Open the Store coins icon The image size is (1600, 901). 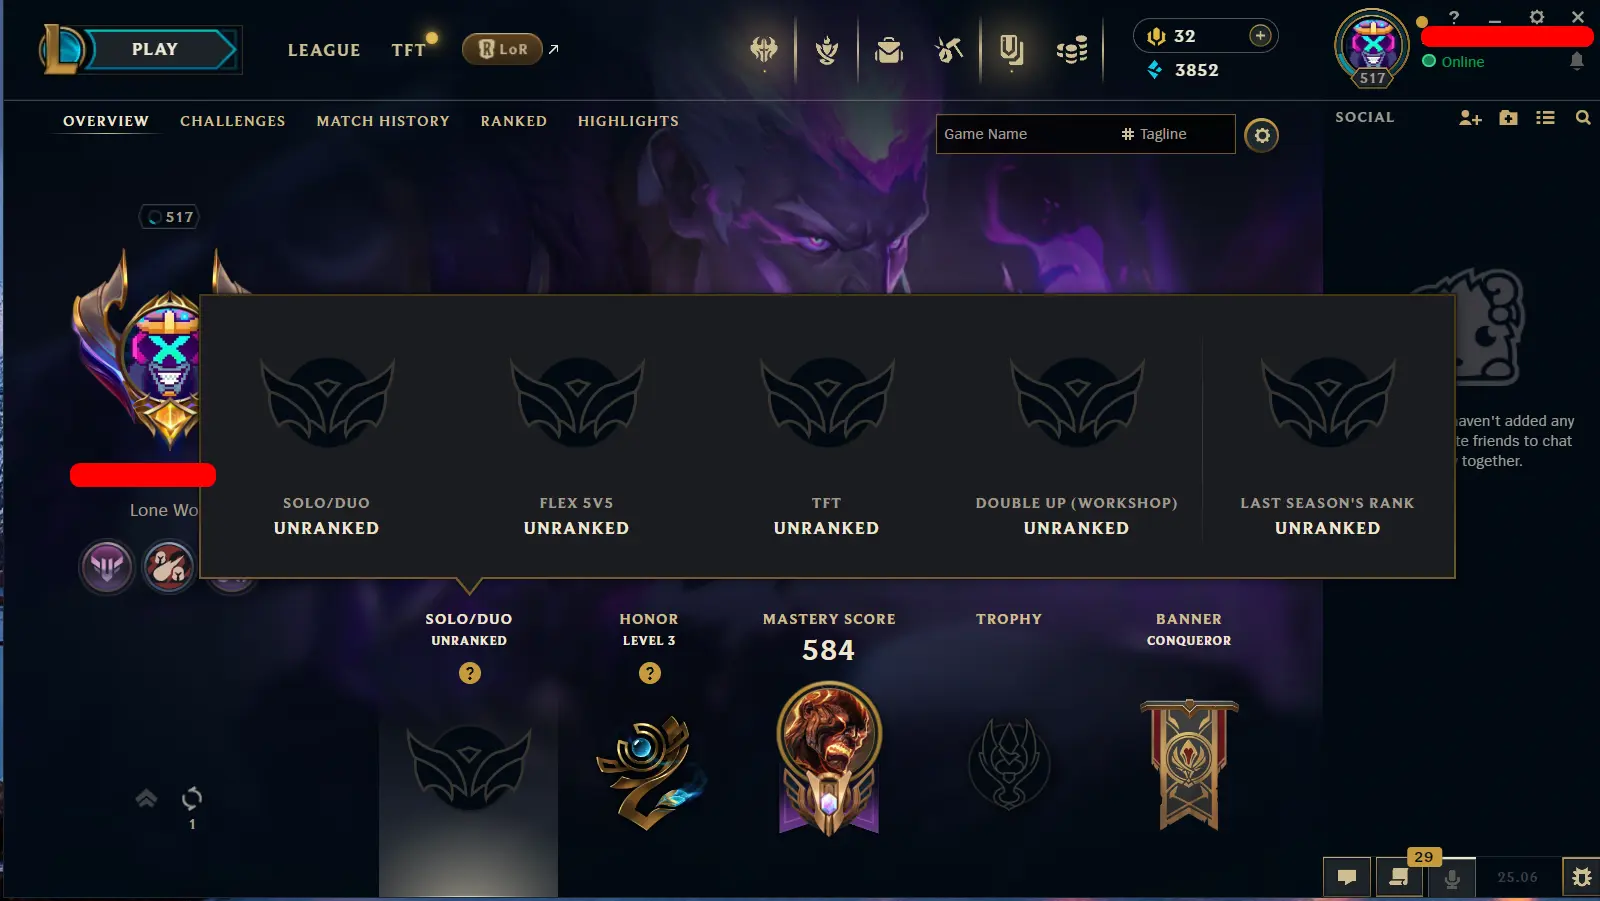click(x=1072, y=49)
